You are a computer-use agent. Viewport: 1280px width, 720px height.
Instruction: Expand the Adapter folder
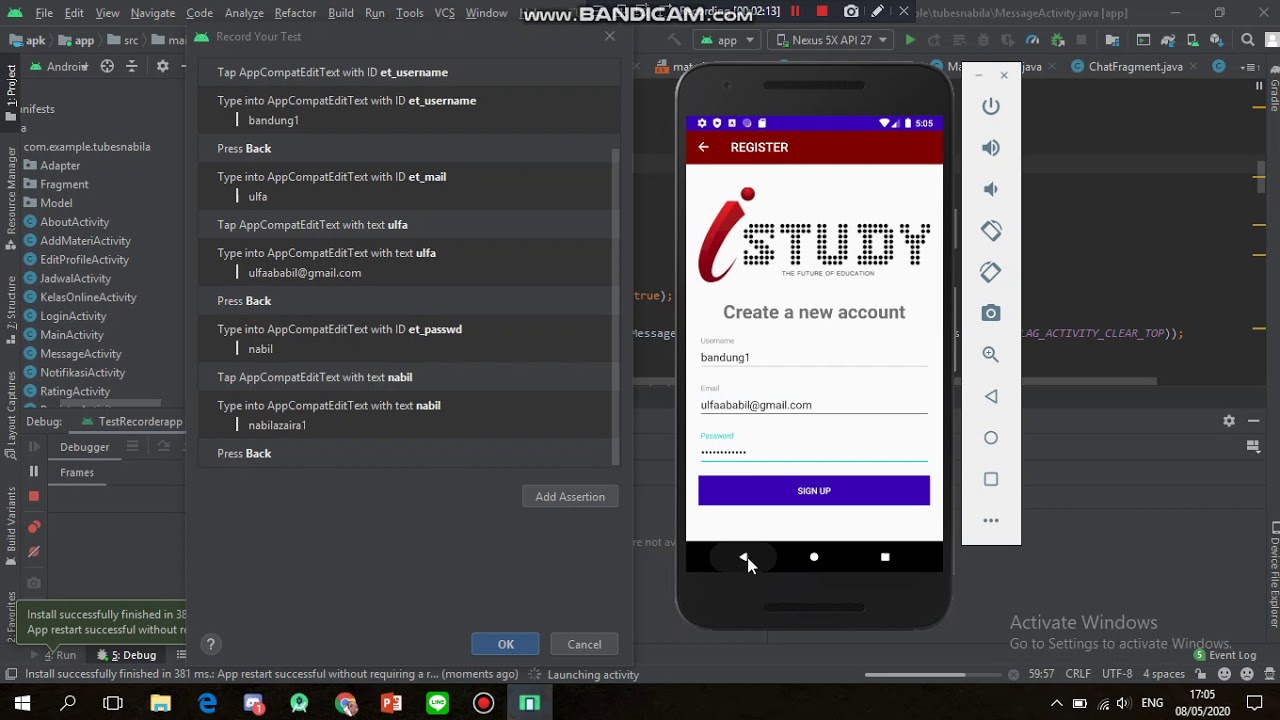pos(60,165)
